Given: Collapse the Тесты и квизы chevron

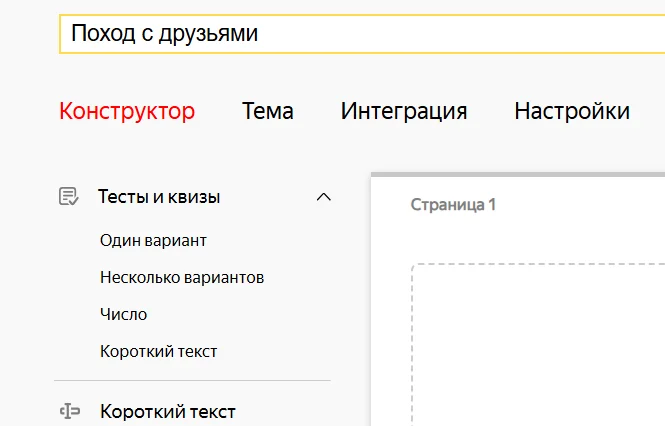Looking at the screenshot, I should tap(323, 197).
